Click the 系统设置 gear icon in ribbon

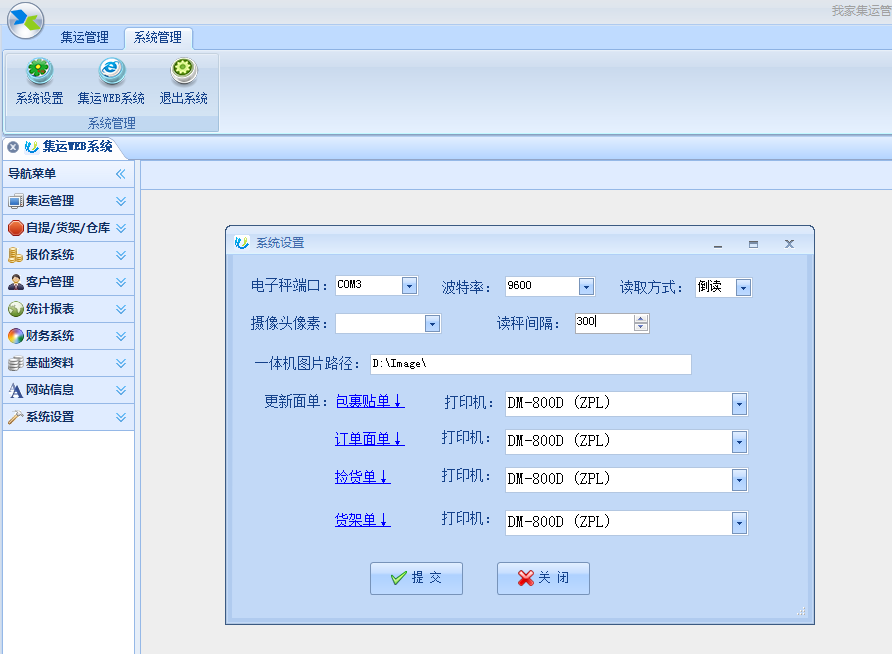pyautogui.click(x=39, y=72)
